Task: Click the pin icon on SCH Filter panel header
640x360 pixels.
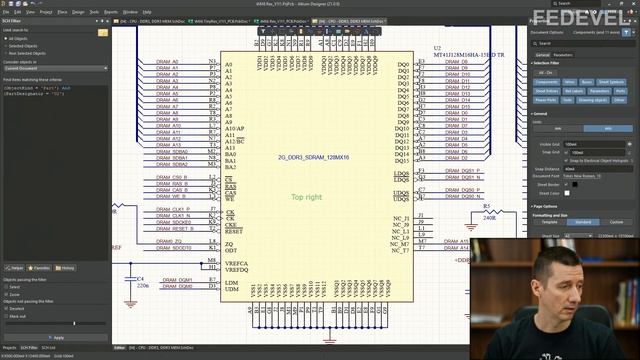Action: (102, 21)
